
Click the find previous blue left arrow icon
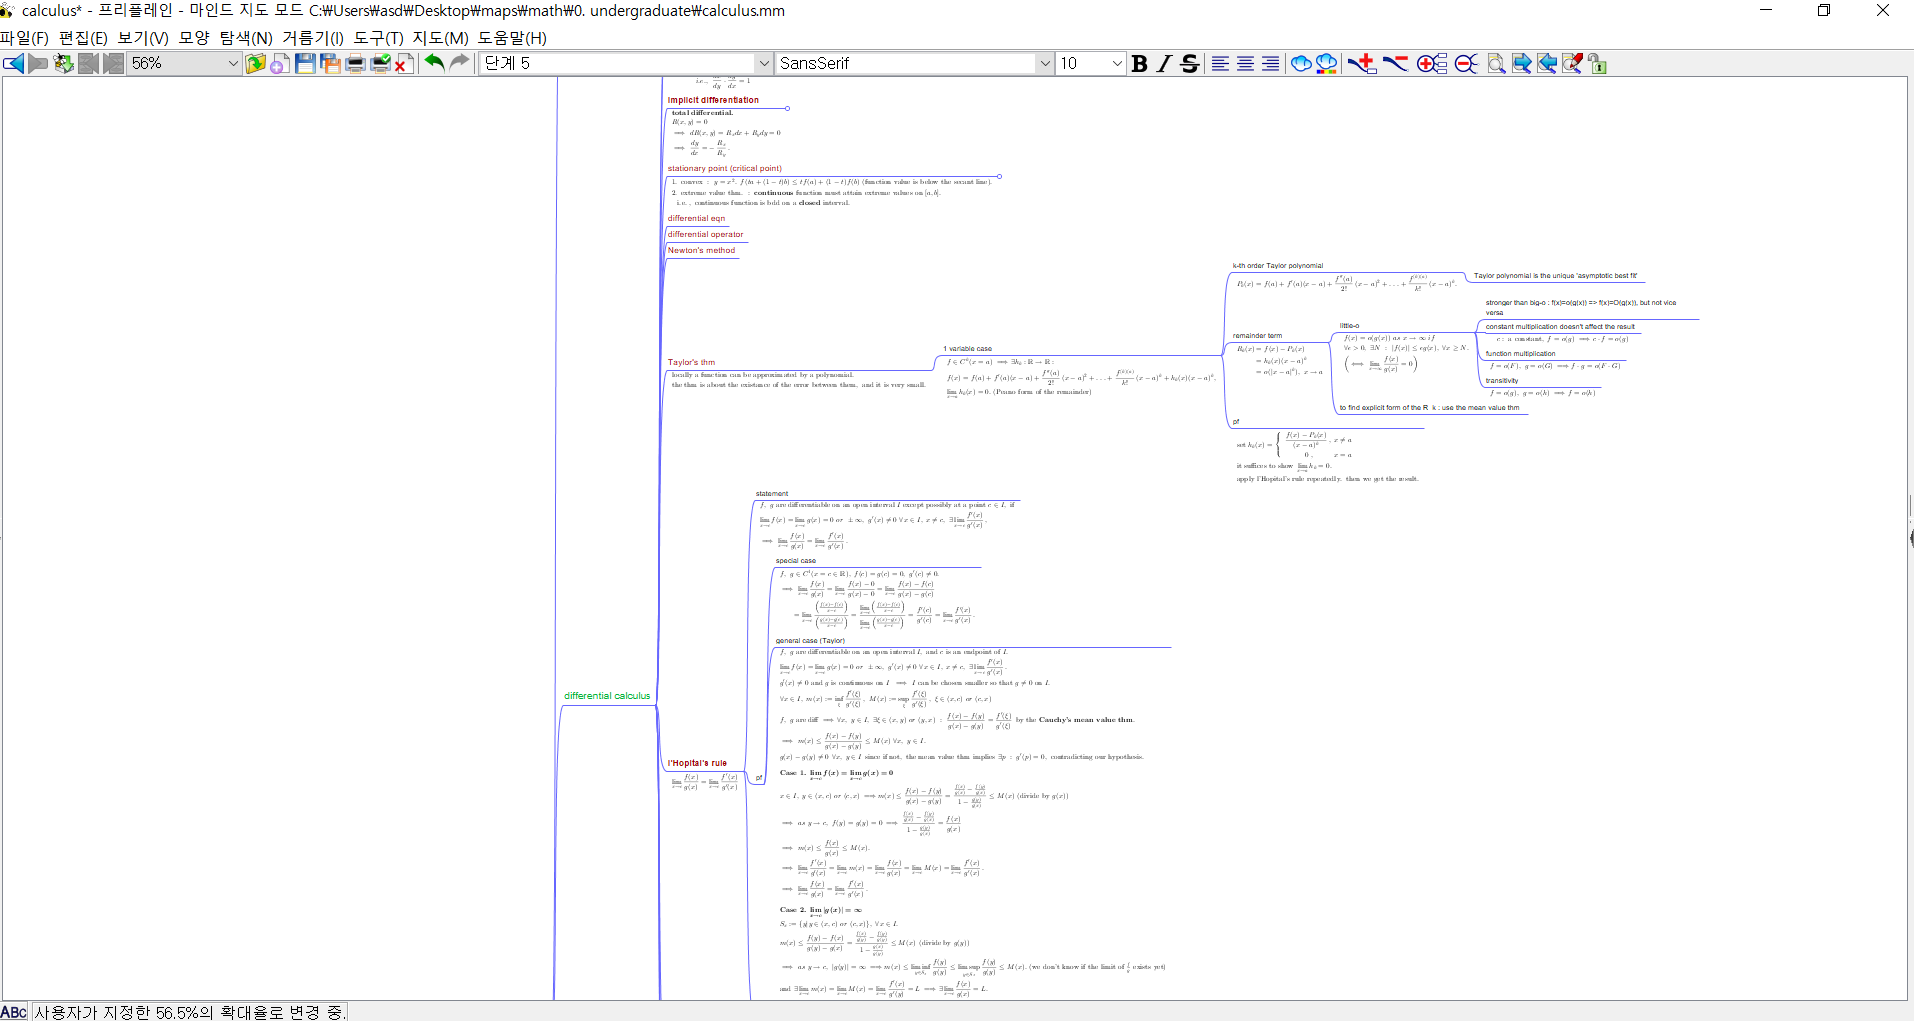(1547, 64)
